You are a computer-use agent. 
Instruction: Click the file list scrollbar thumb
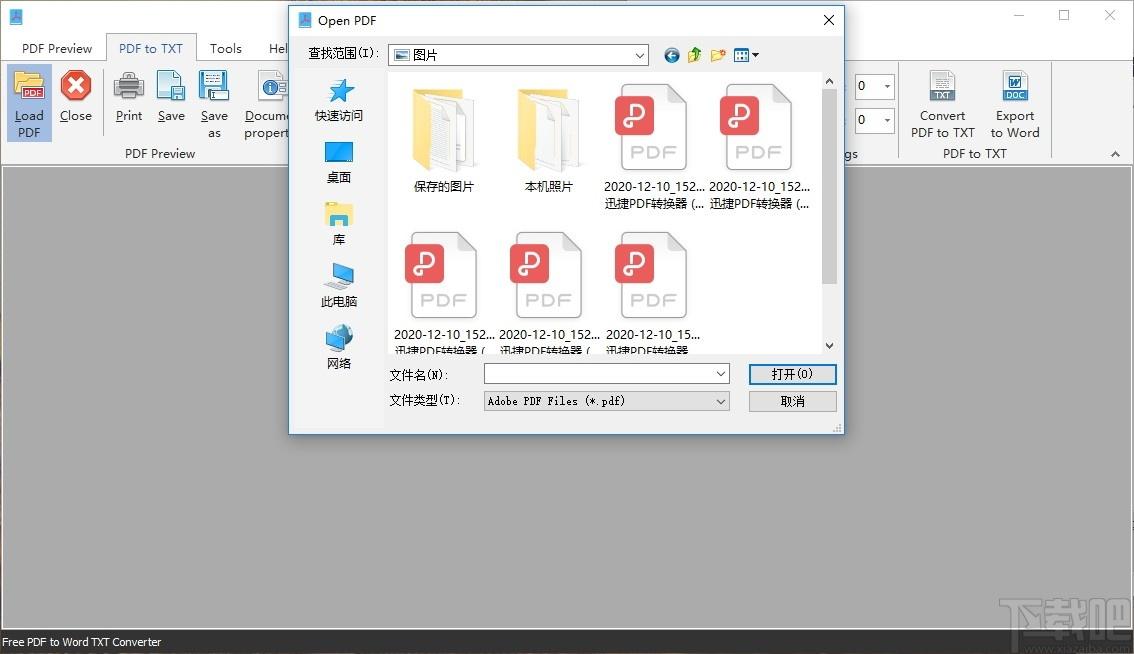click(x=830, y=187)
